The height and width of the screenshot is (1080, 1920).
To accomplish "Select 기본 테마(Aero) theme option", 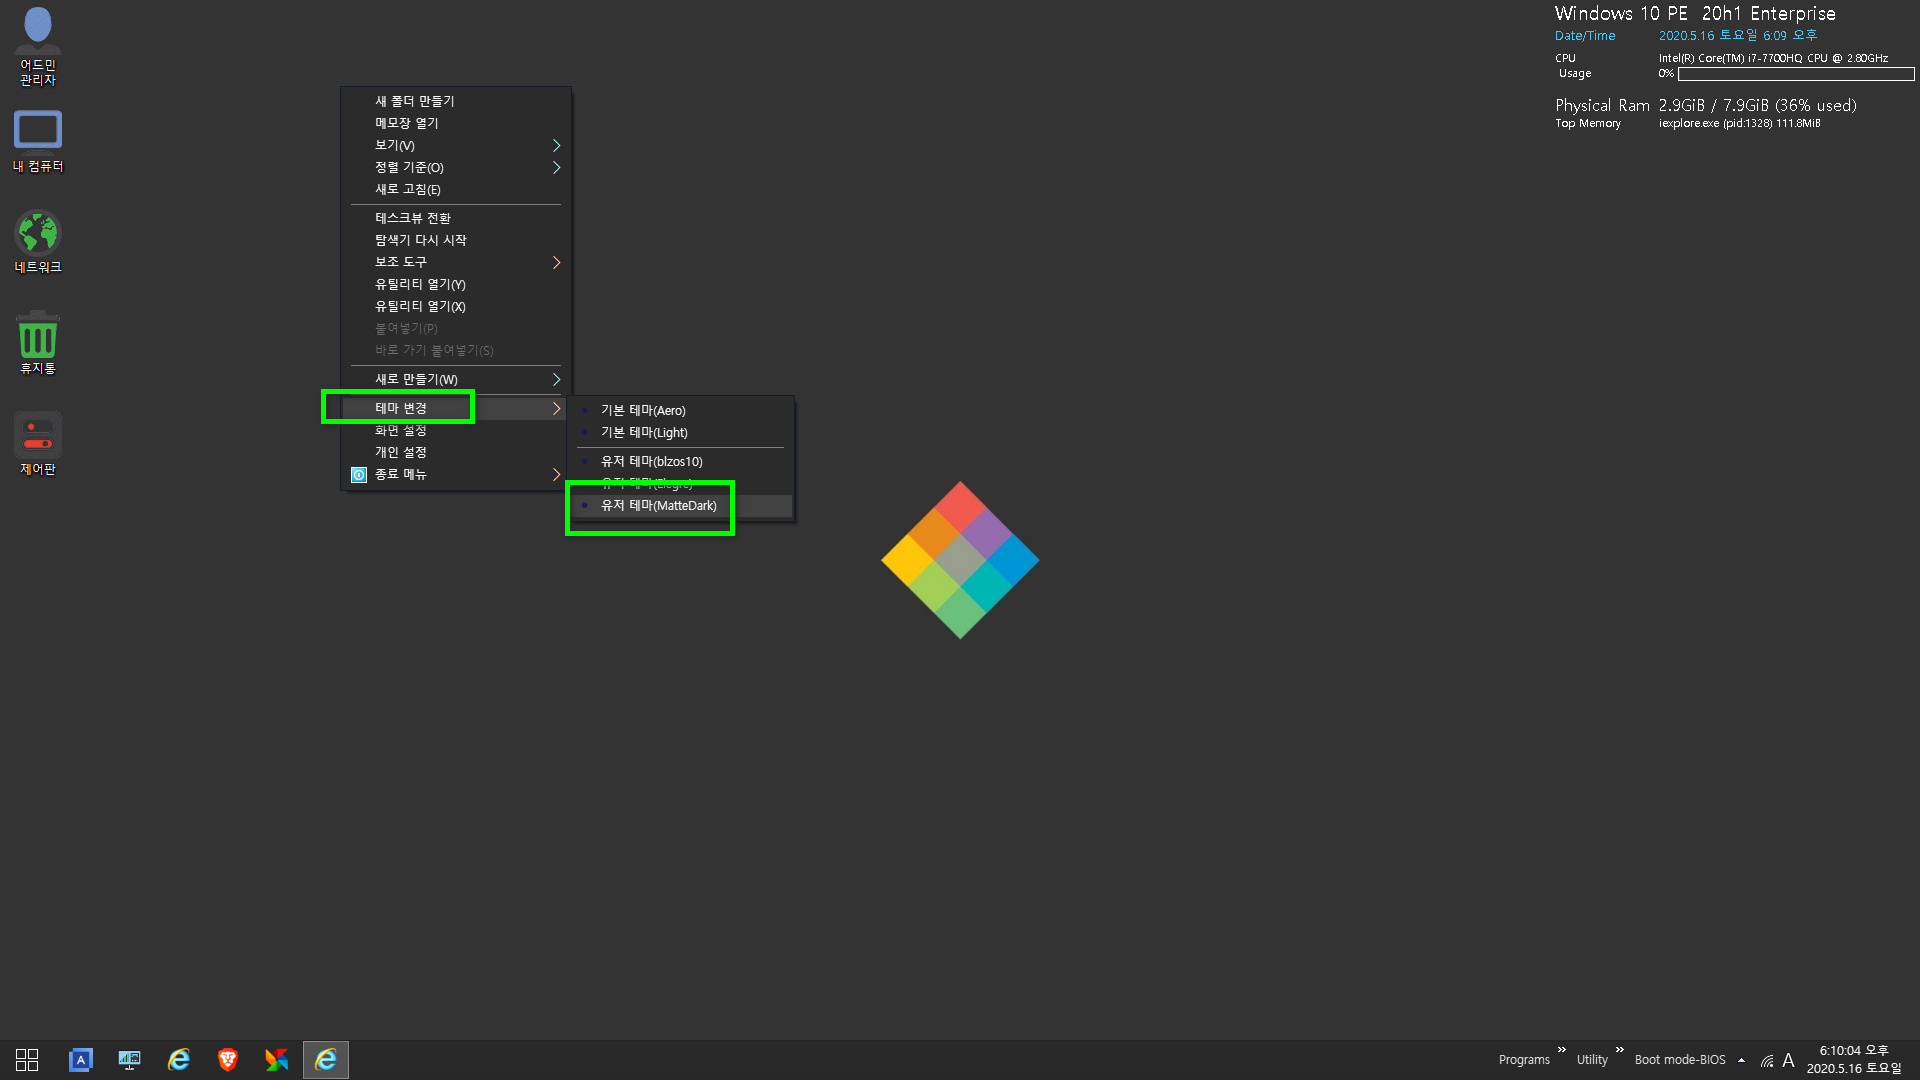I will click(x=682, y=411).
